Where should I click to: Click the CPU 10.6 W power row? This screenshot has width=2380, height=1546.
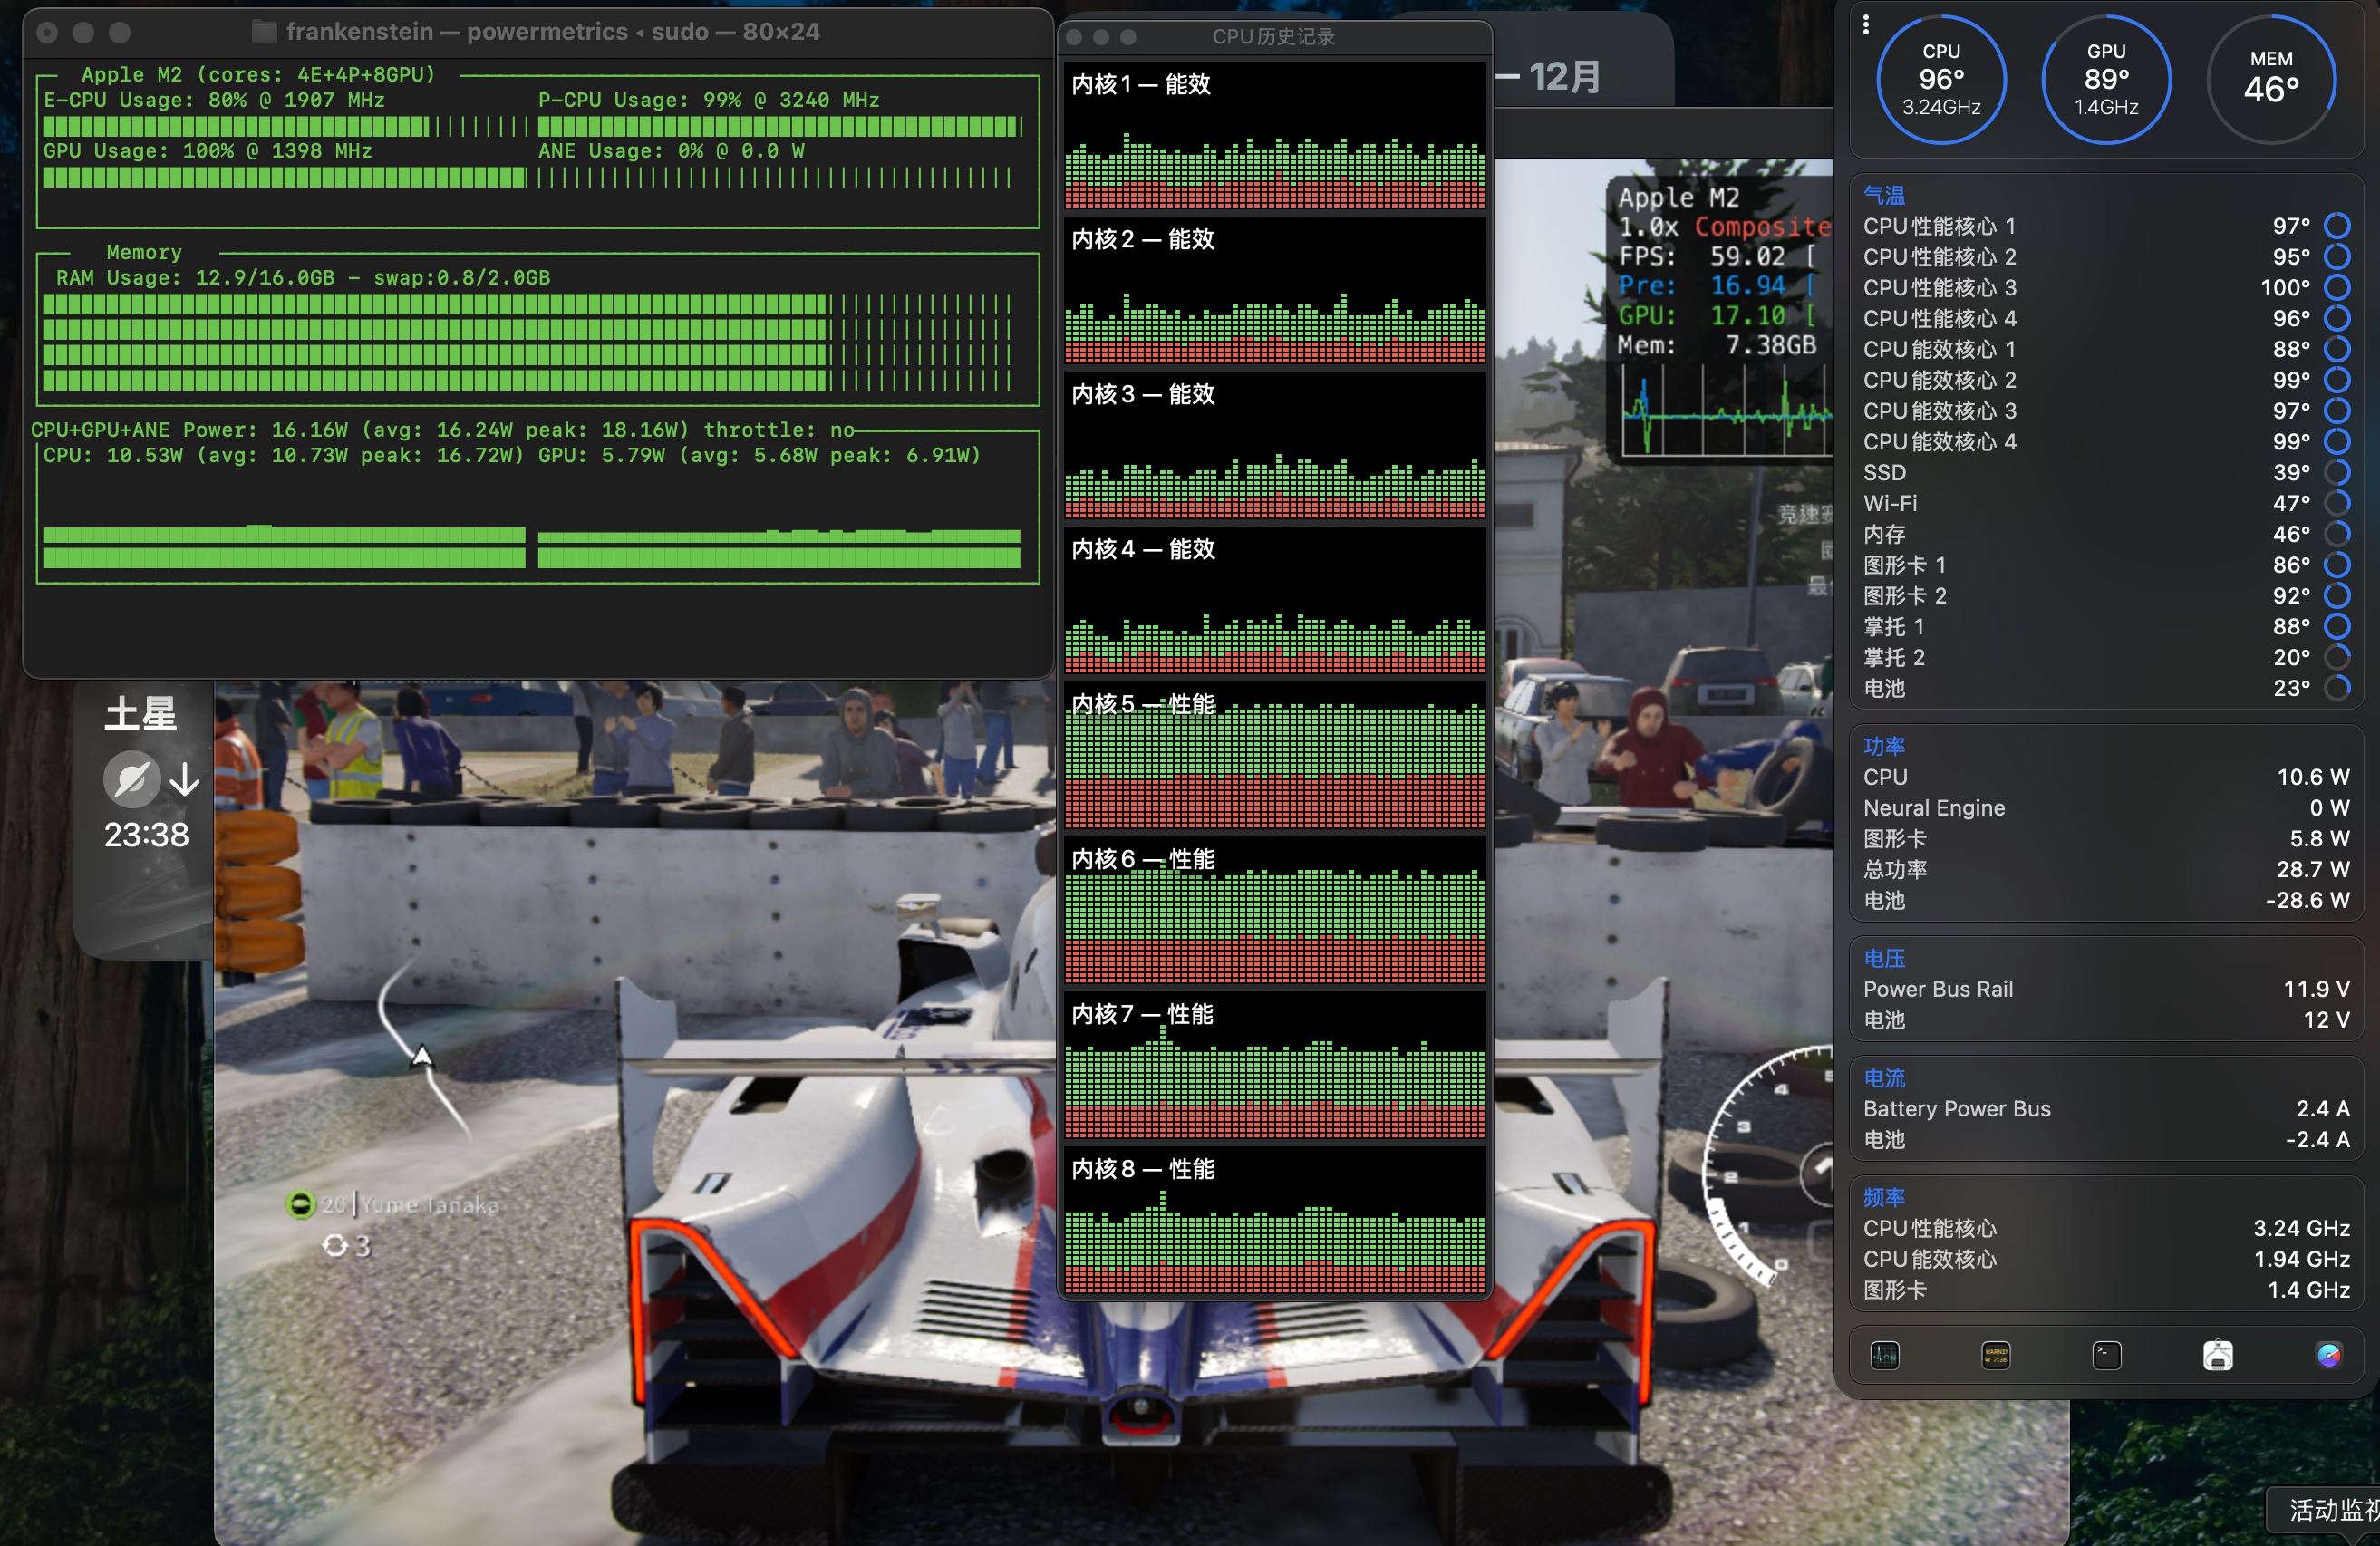(2106, 777)
